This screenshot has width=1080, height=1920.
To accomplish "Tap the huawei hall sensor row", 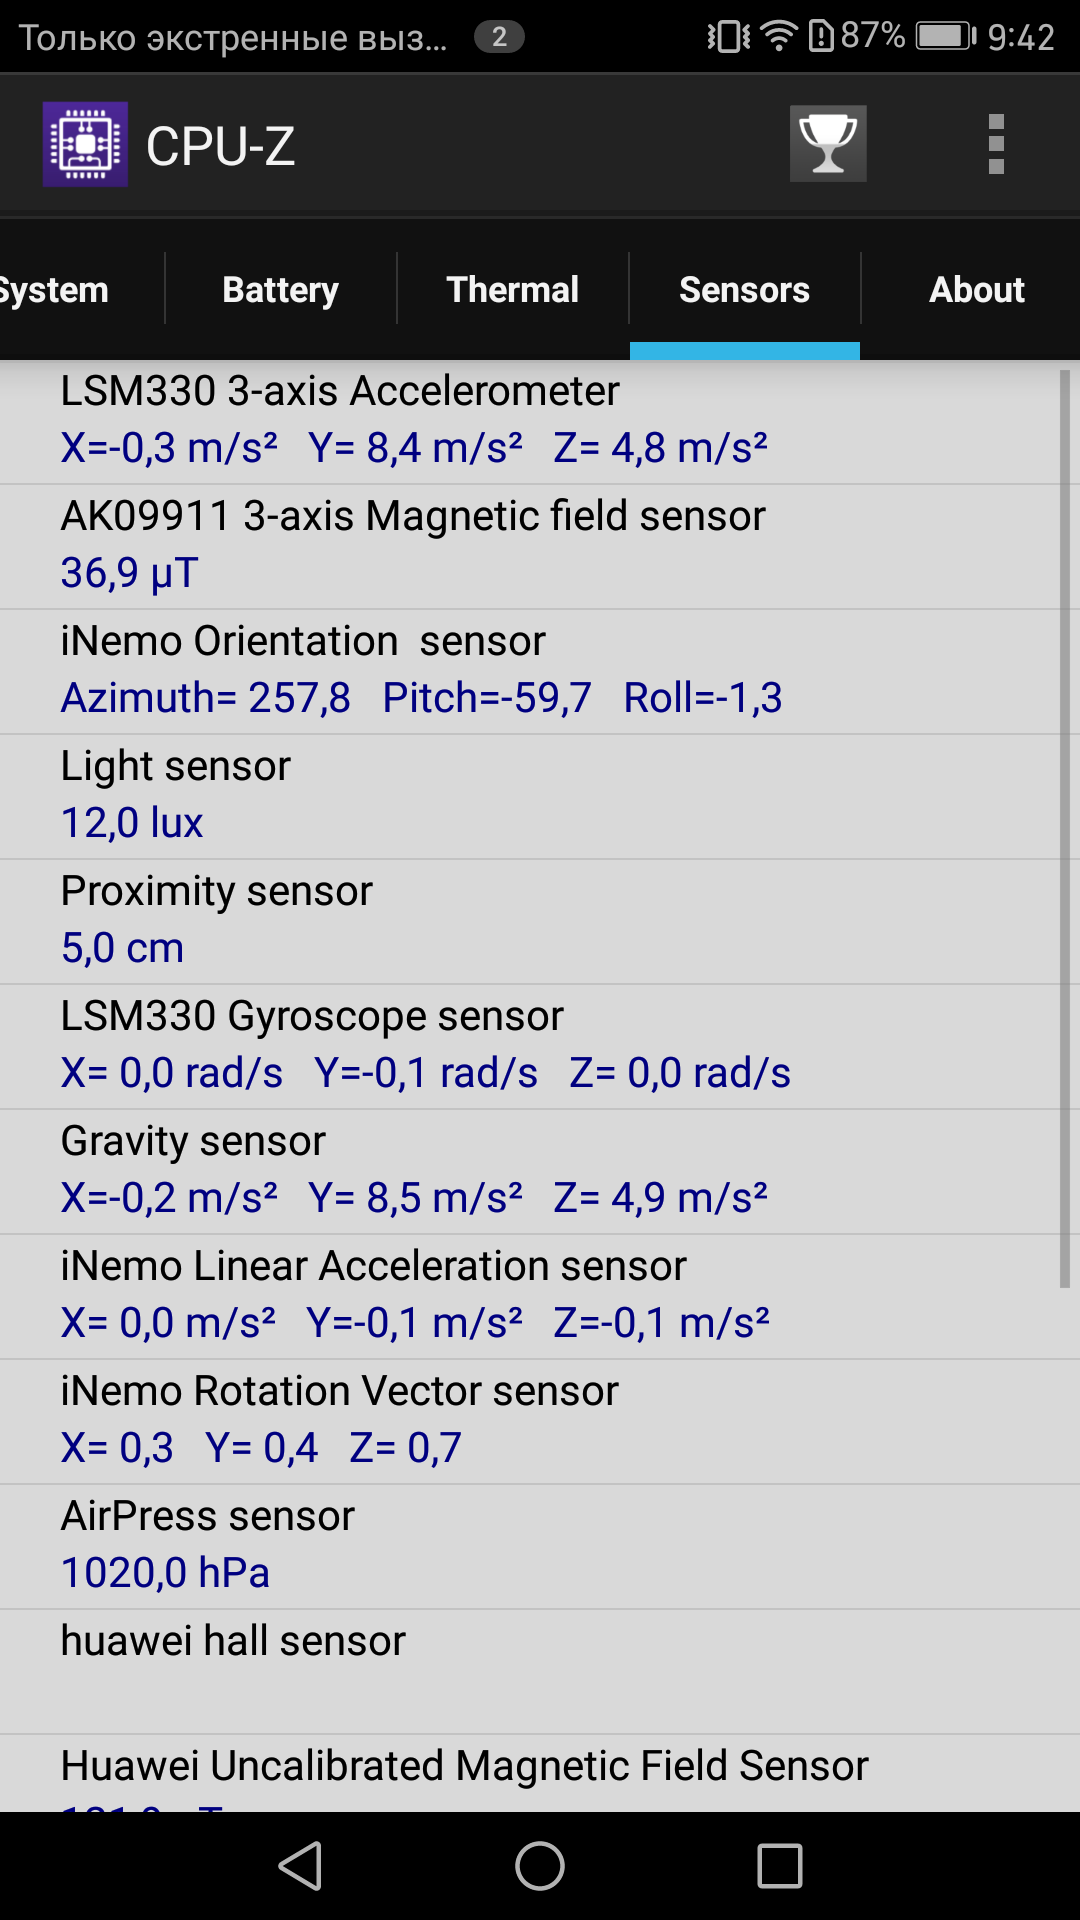I will coord(530,1672).
